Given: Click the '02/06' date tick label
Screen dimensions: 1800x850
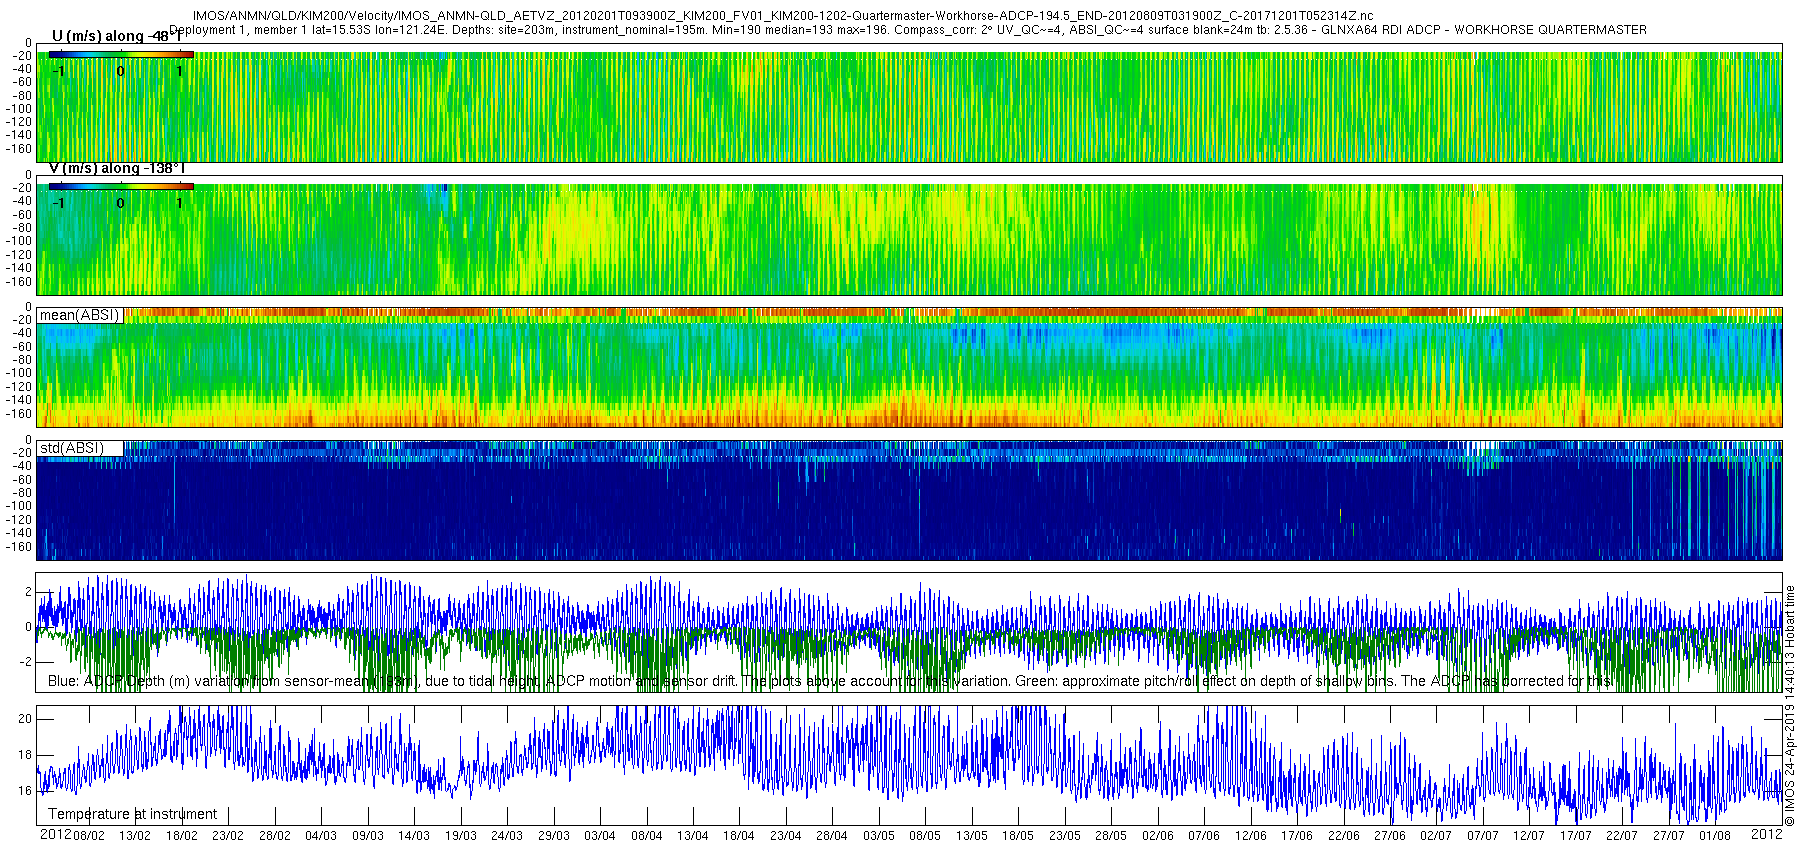Looking at the screenshot, I should point(1158,836).
